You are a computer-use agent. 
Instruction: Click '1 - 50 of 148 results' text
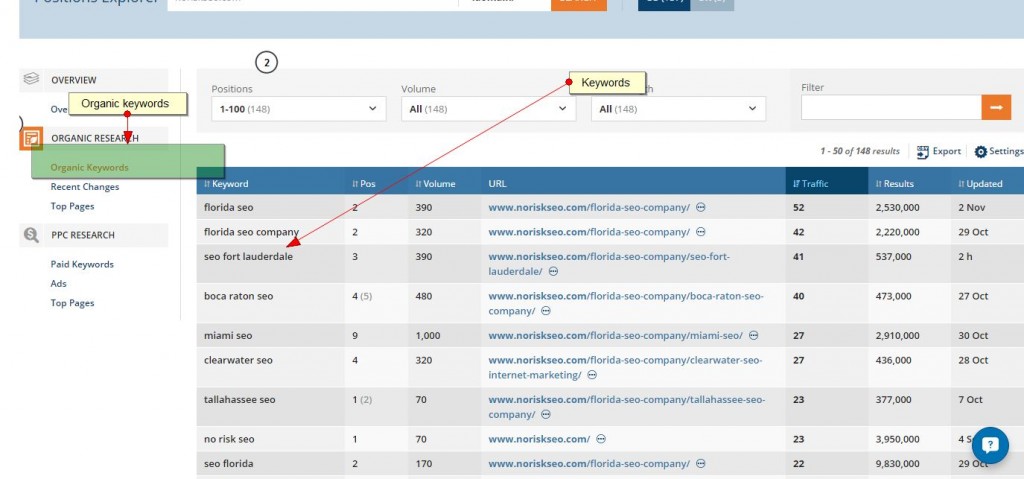(859, 151)
